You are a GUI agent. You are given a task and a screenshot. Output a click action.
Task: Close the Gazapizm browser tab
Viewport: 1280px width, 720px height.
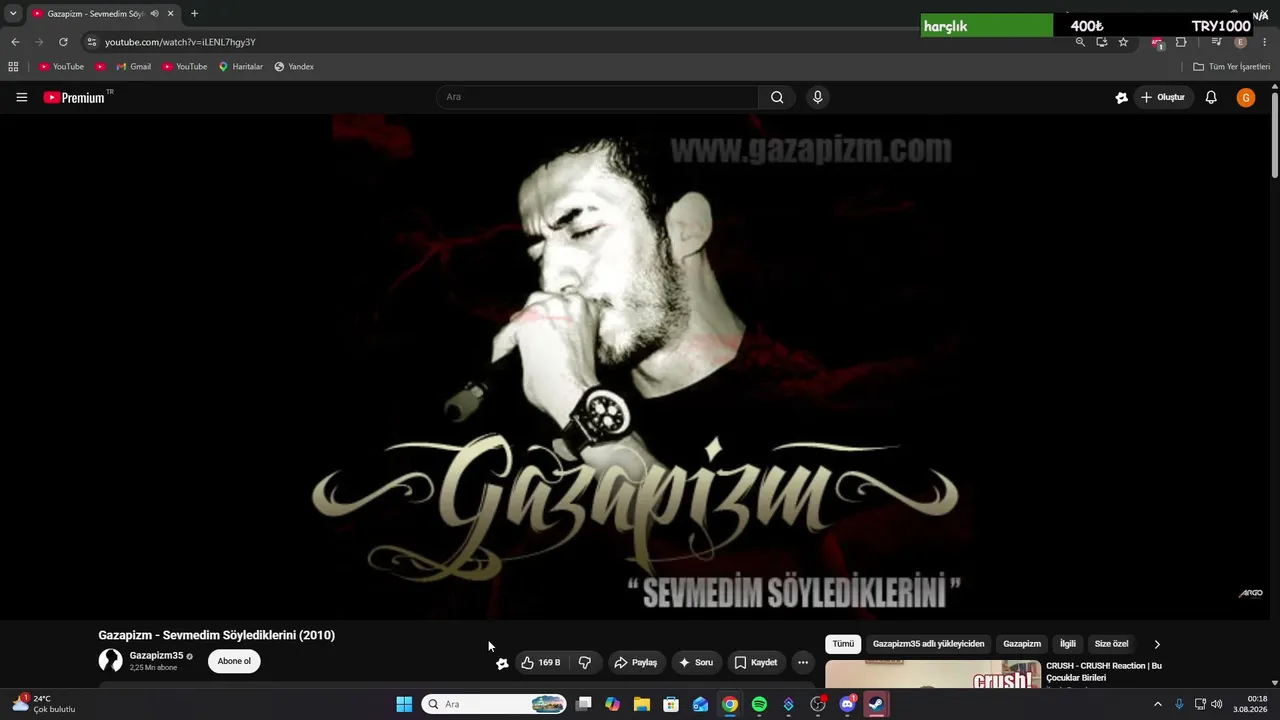170,14
